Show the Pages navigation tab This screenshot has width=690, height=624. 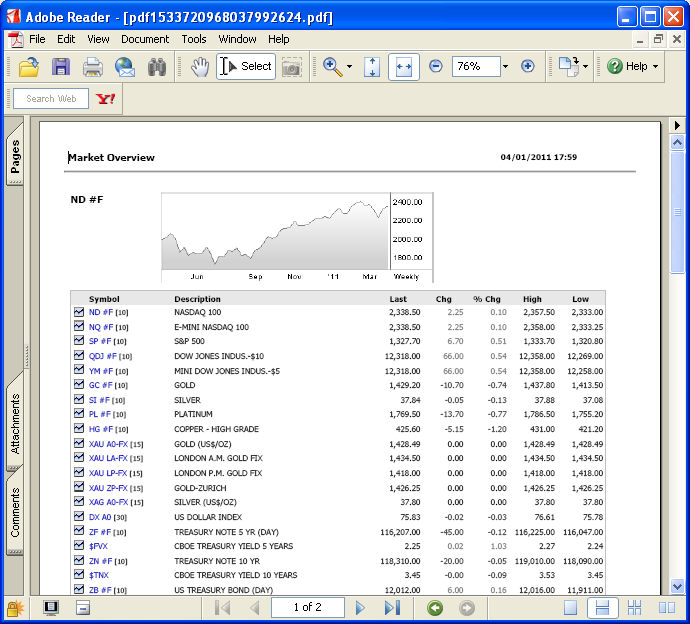click(15, 155)
